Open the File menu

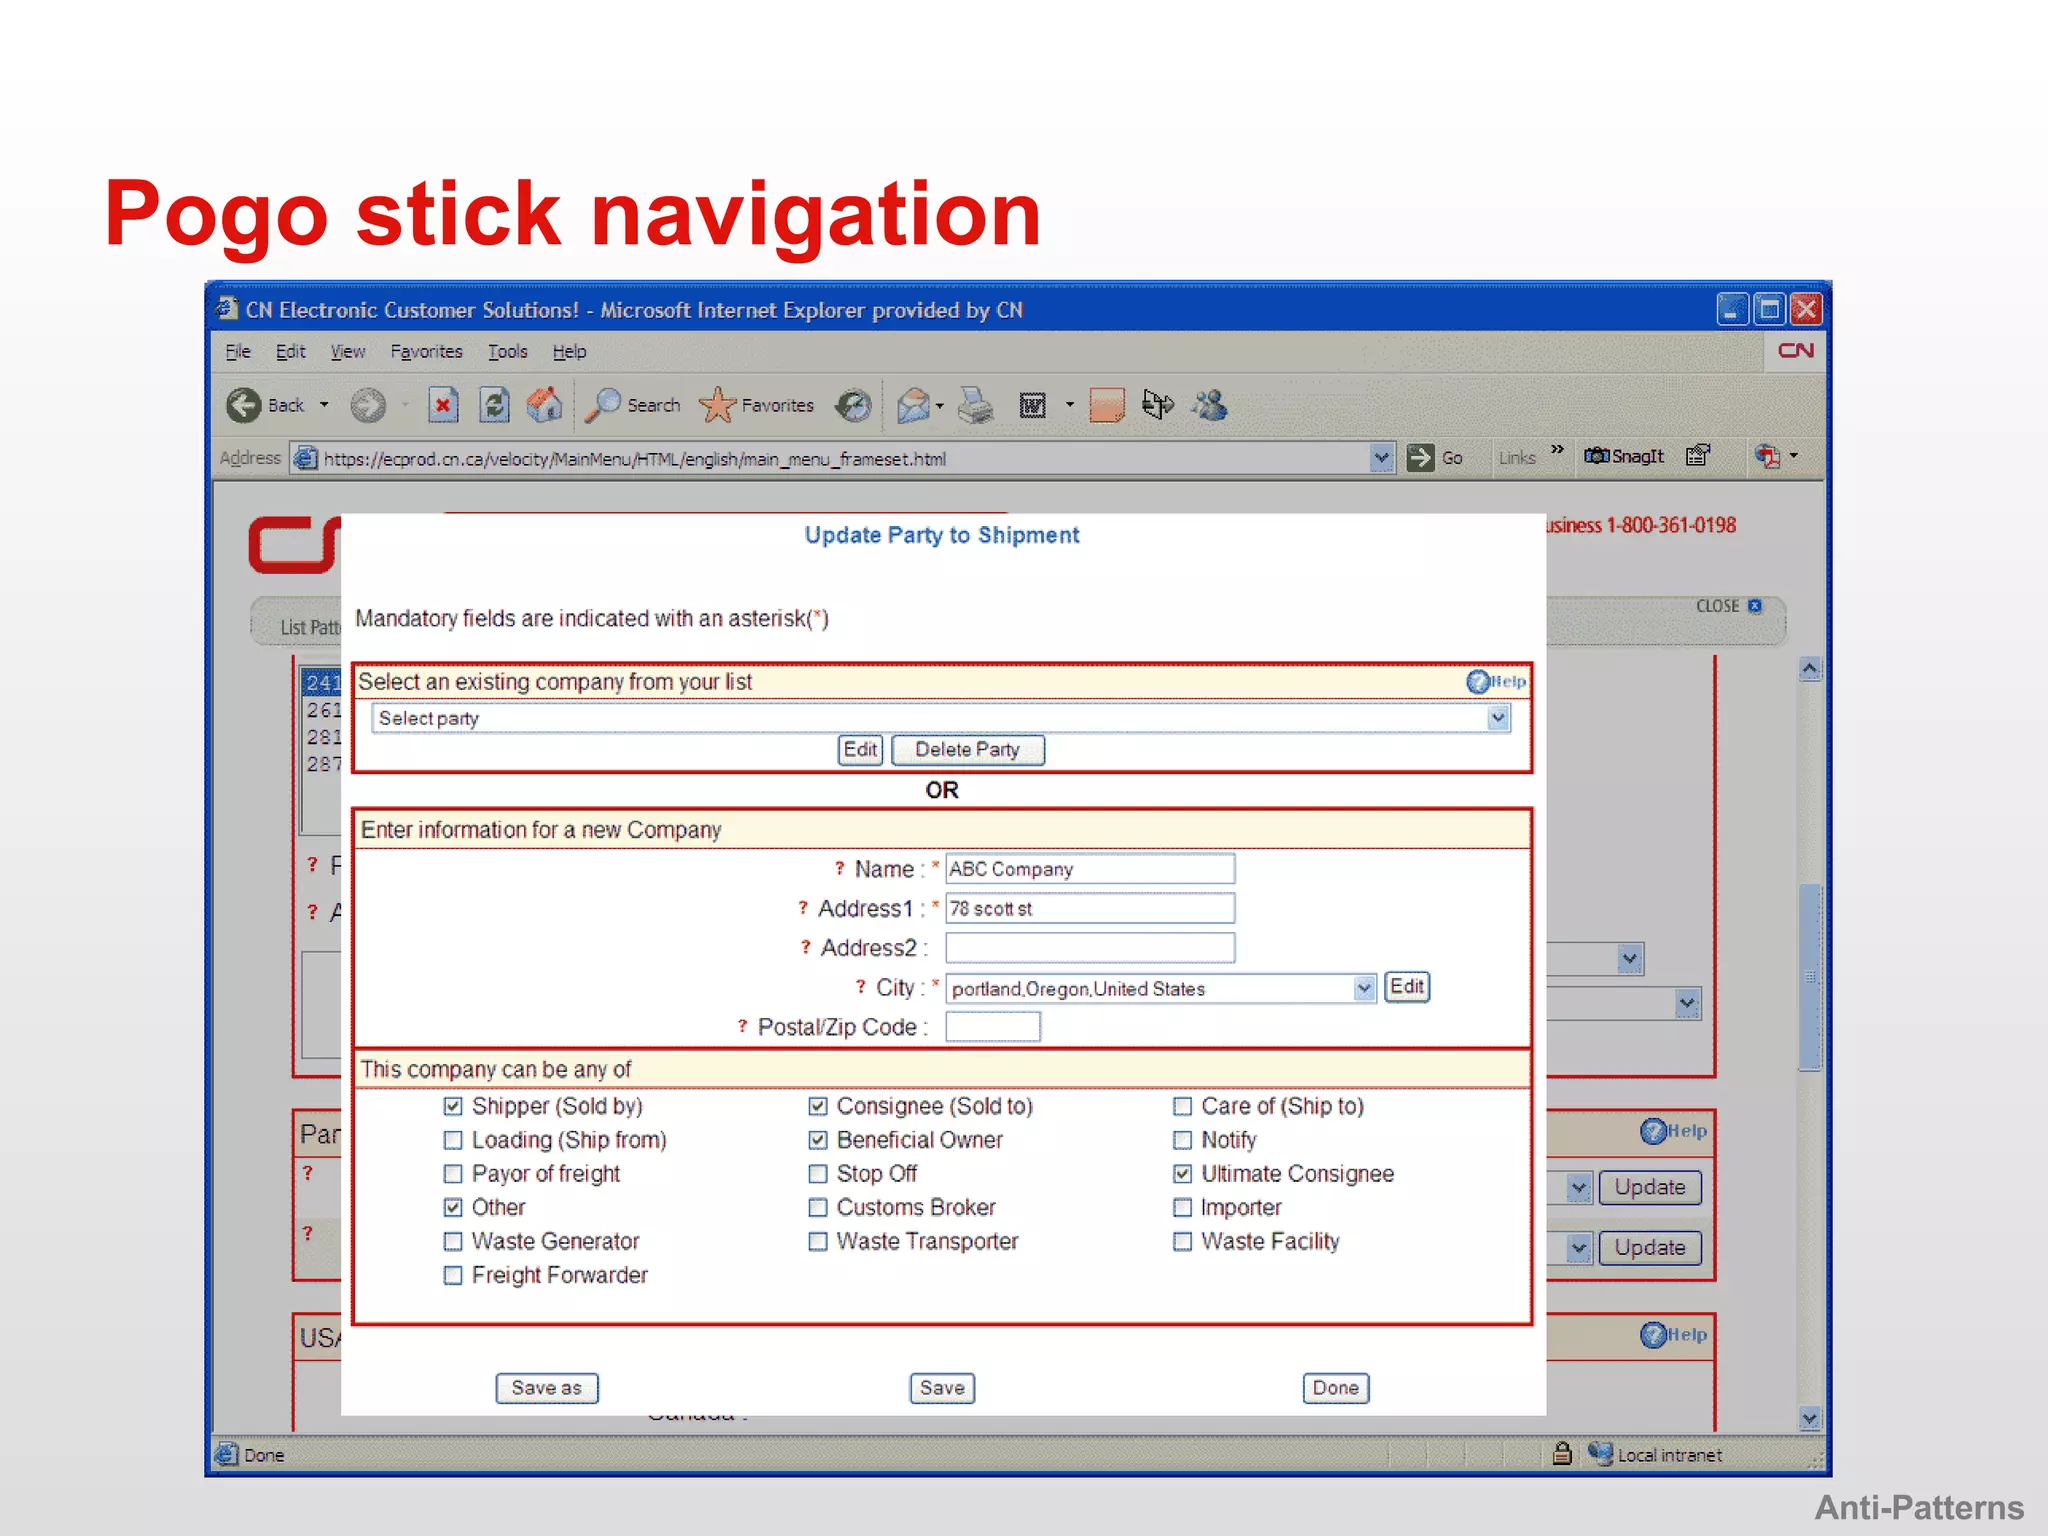tap(237, 352)
